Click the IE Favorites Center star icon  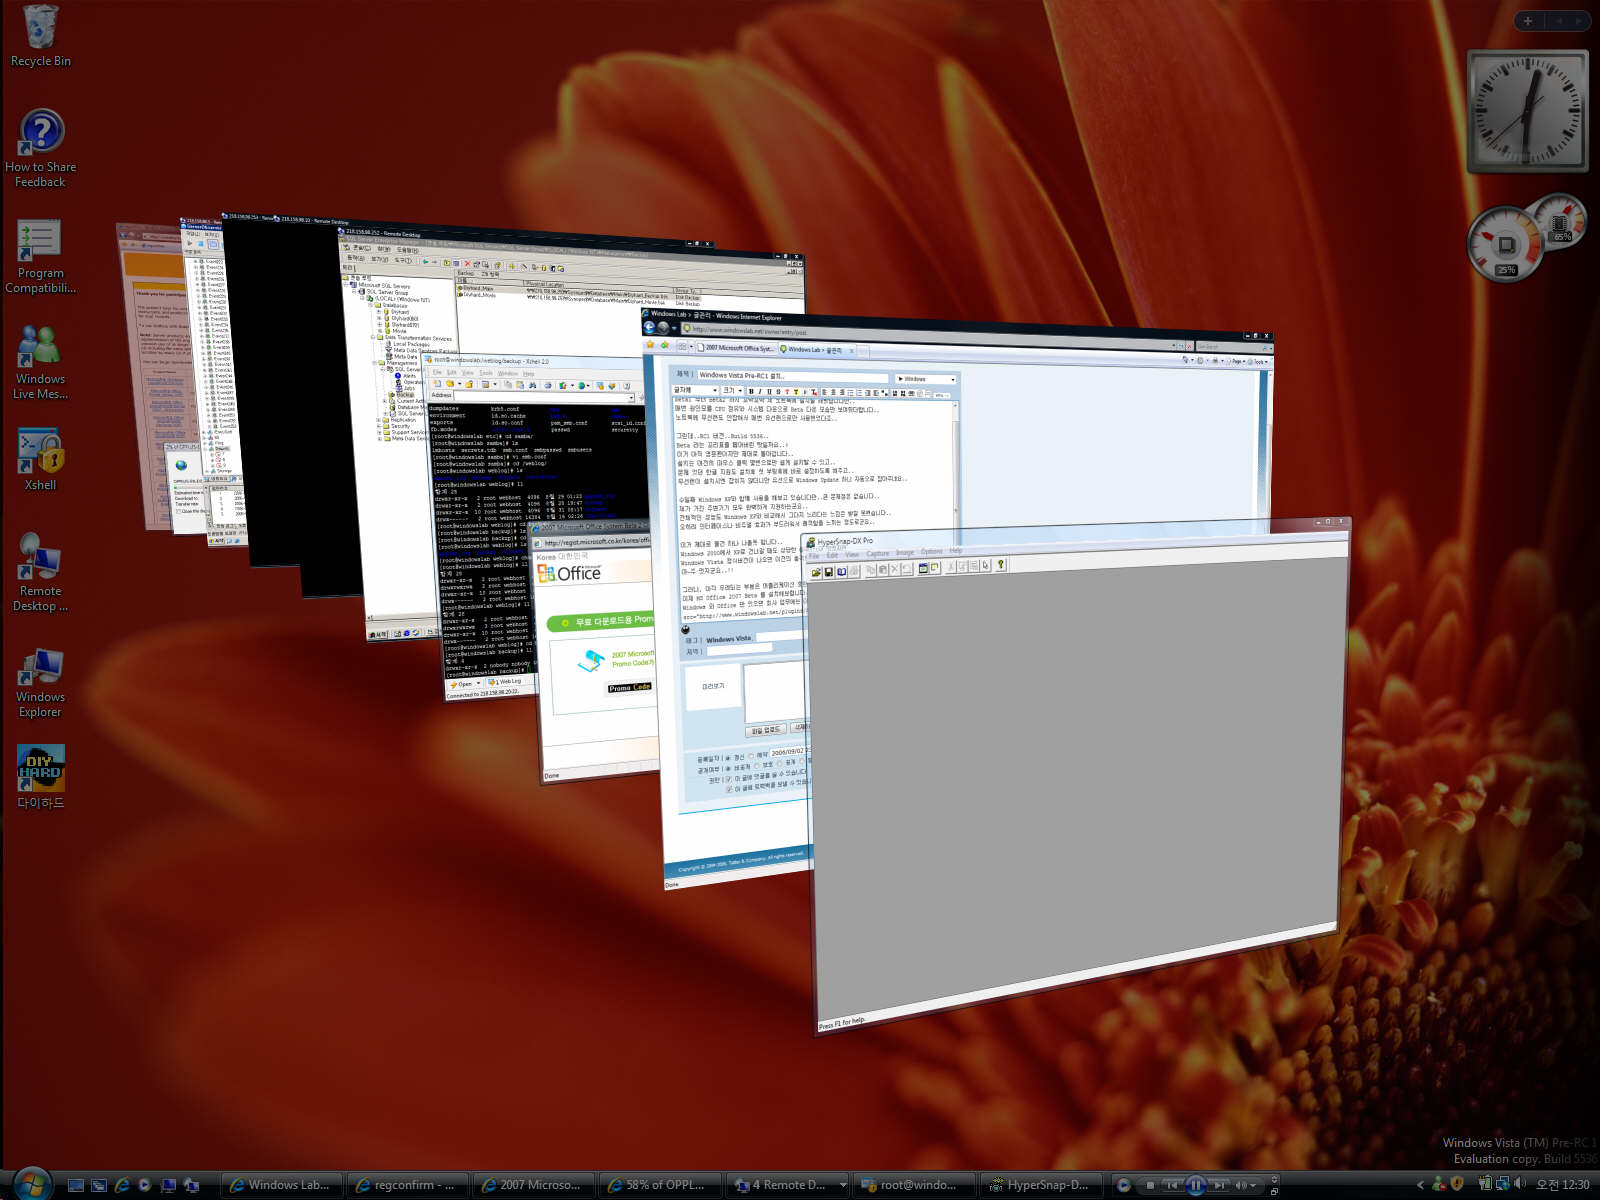pos(650,345)
